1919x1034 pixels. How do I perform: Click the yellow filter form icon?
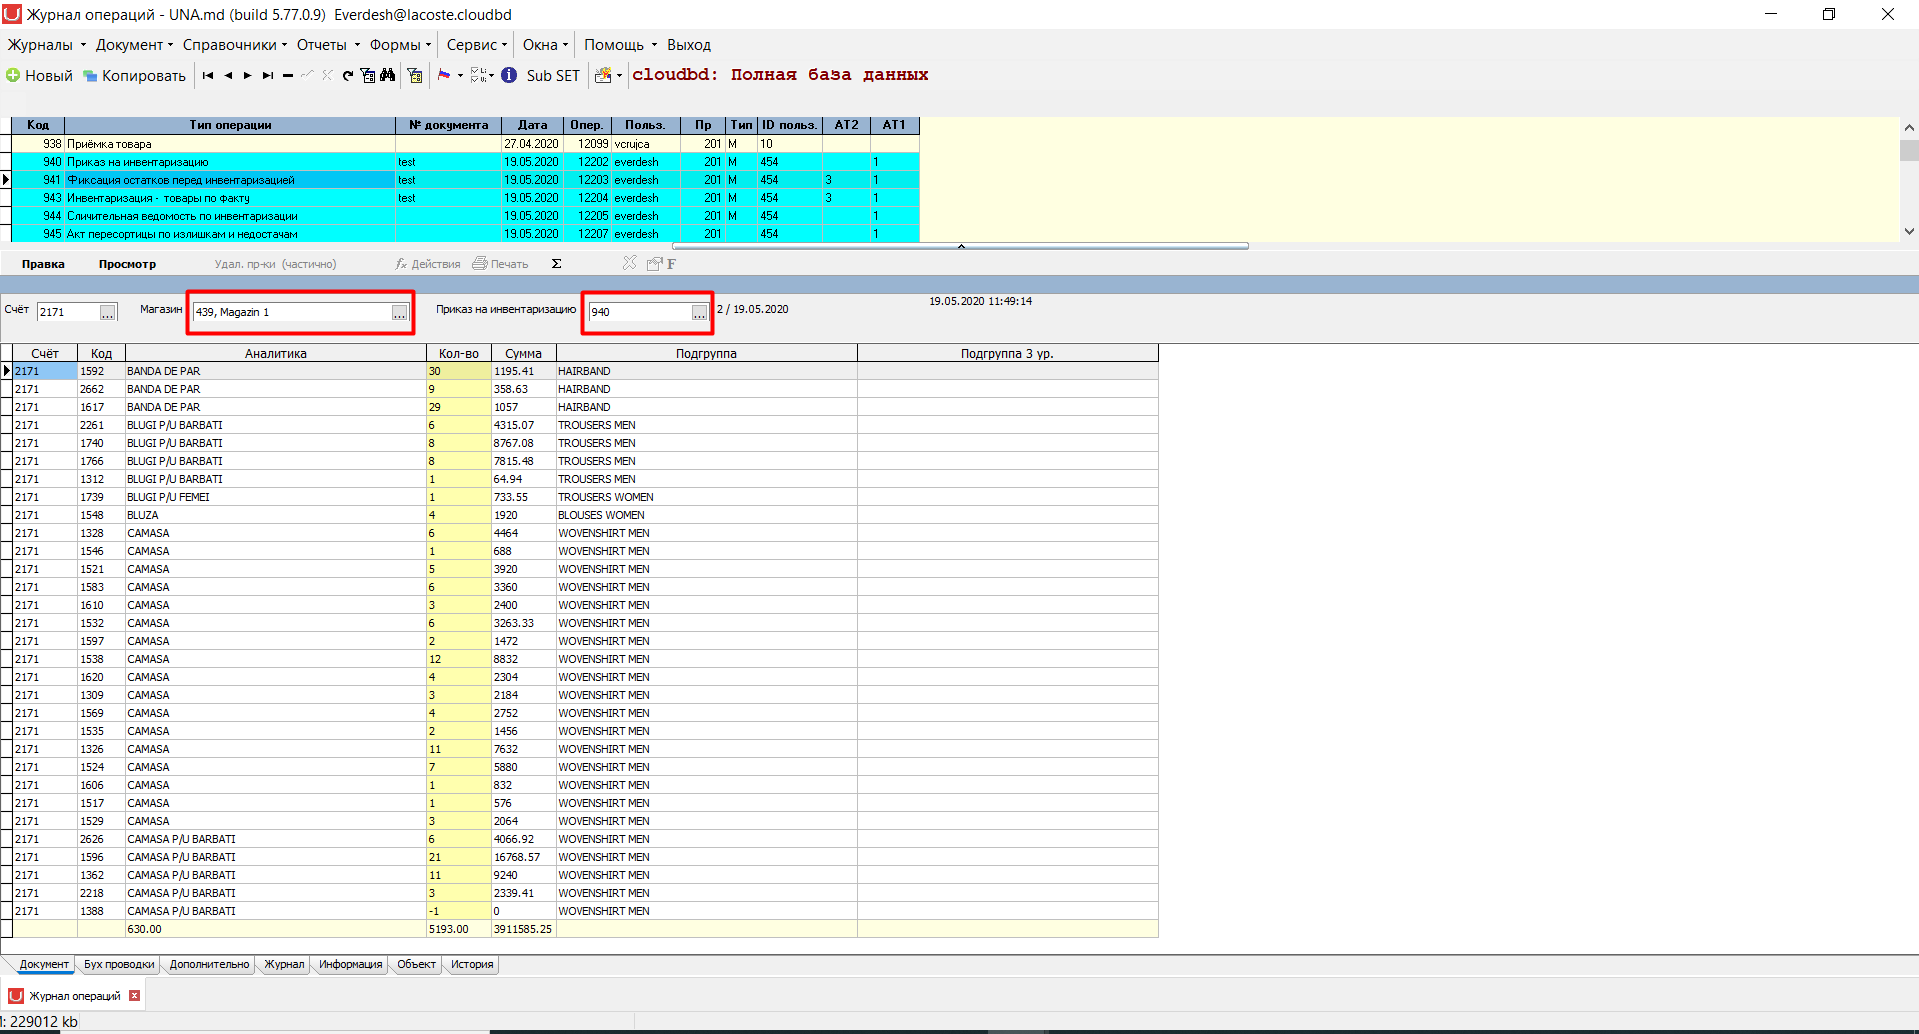click(415, 75)
